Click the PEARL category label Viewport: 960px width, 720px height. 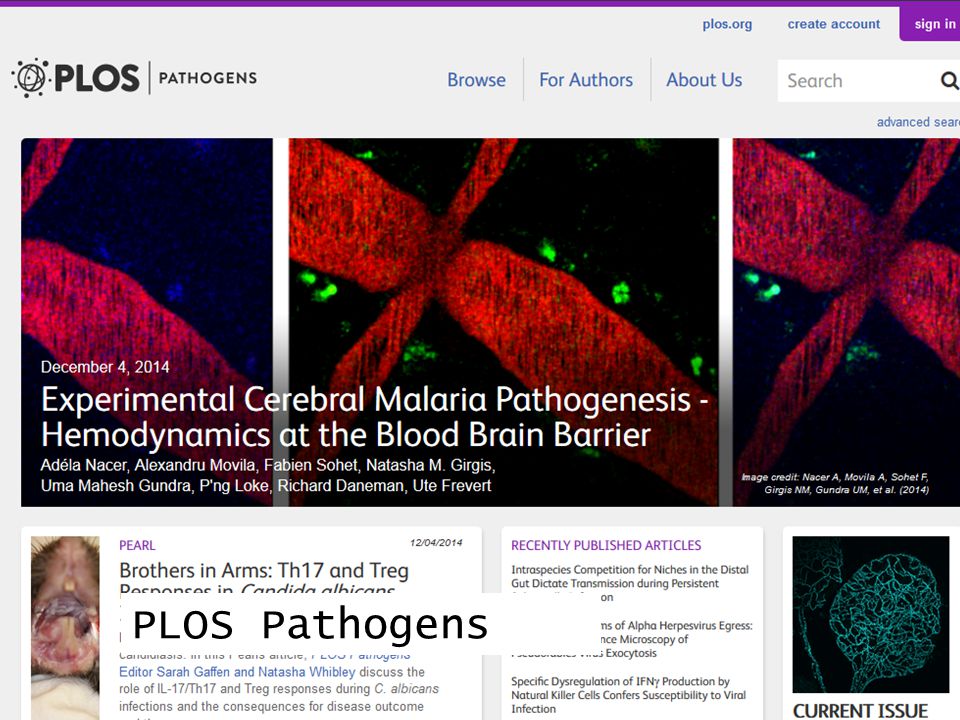point(137,545)
